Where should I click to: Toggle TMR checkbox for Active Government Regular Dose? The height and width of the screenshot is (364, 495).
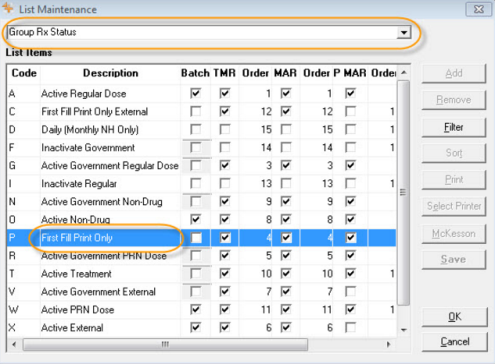click(x=225, y=165)
